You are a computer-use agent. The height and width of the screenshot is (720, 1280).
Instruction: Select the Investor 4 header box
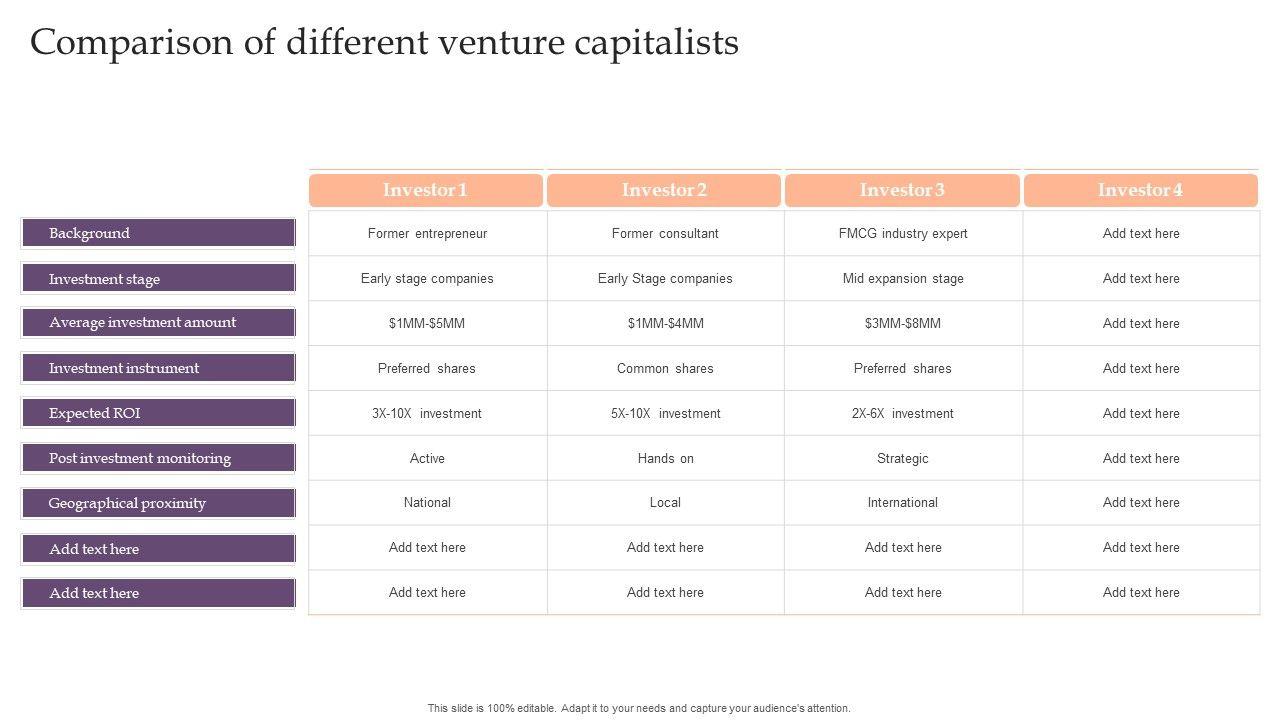[1140, 190]
